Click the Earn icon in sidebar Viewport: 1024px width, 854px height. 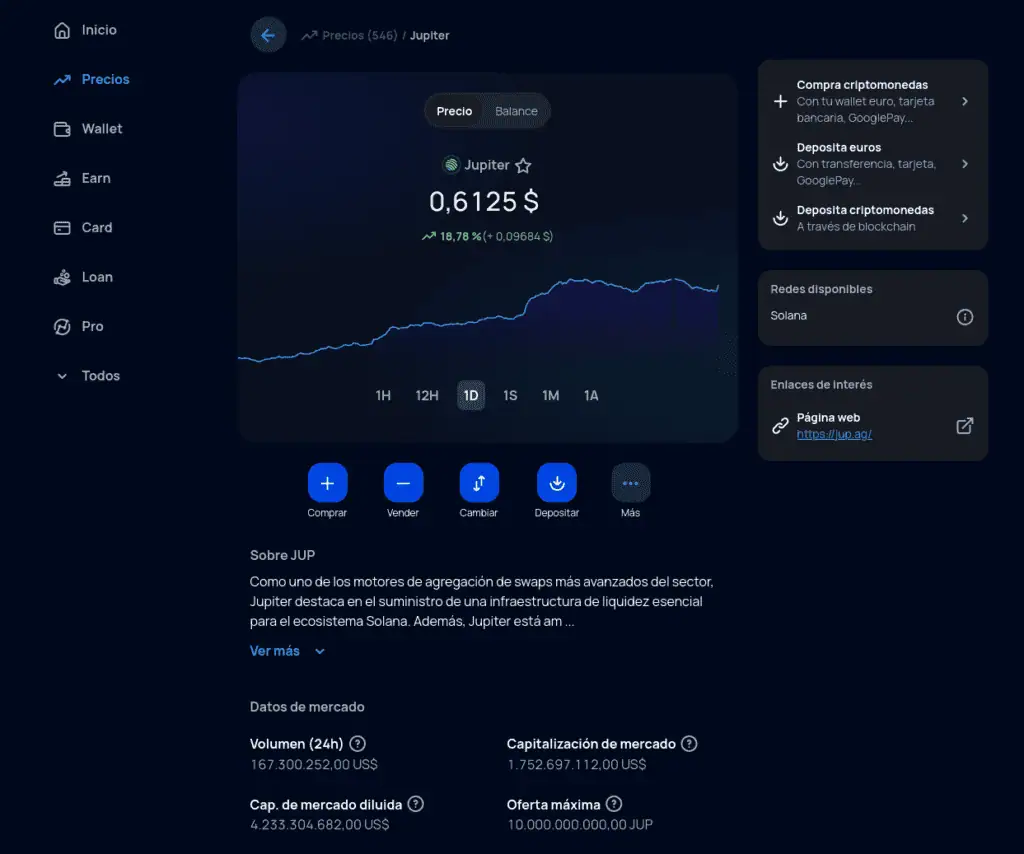coord(62,178)
